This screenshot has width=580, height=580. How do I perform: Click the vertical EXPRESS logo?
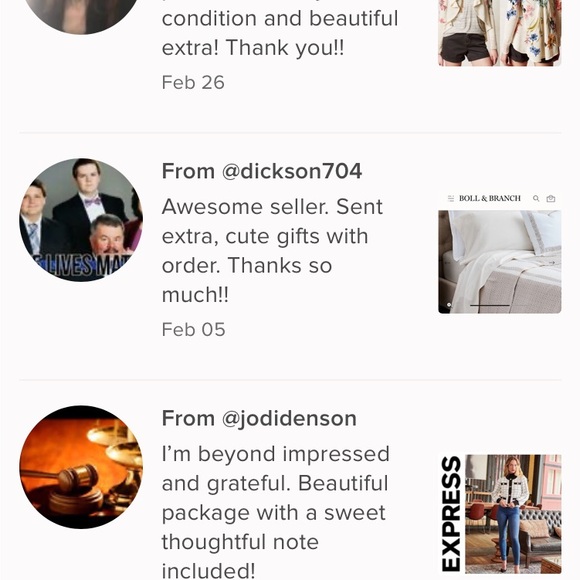click(x=451, y=514)
